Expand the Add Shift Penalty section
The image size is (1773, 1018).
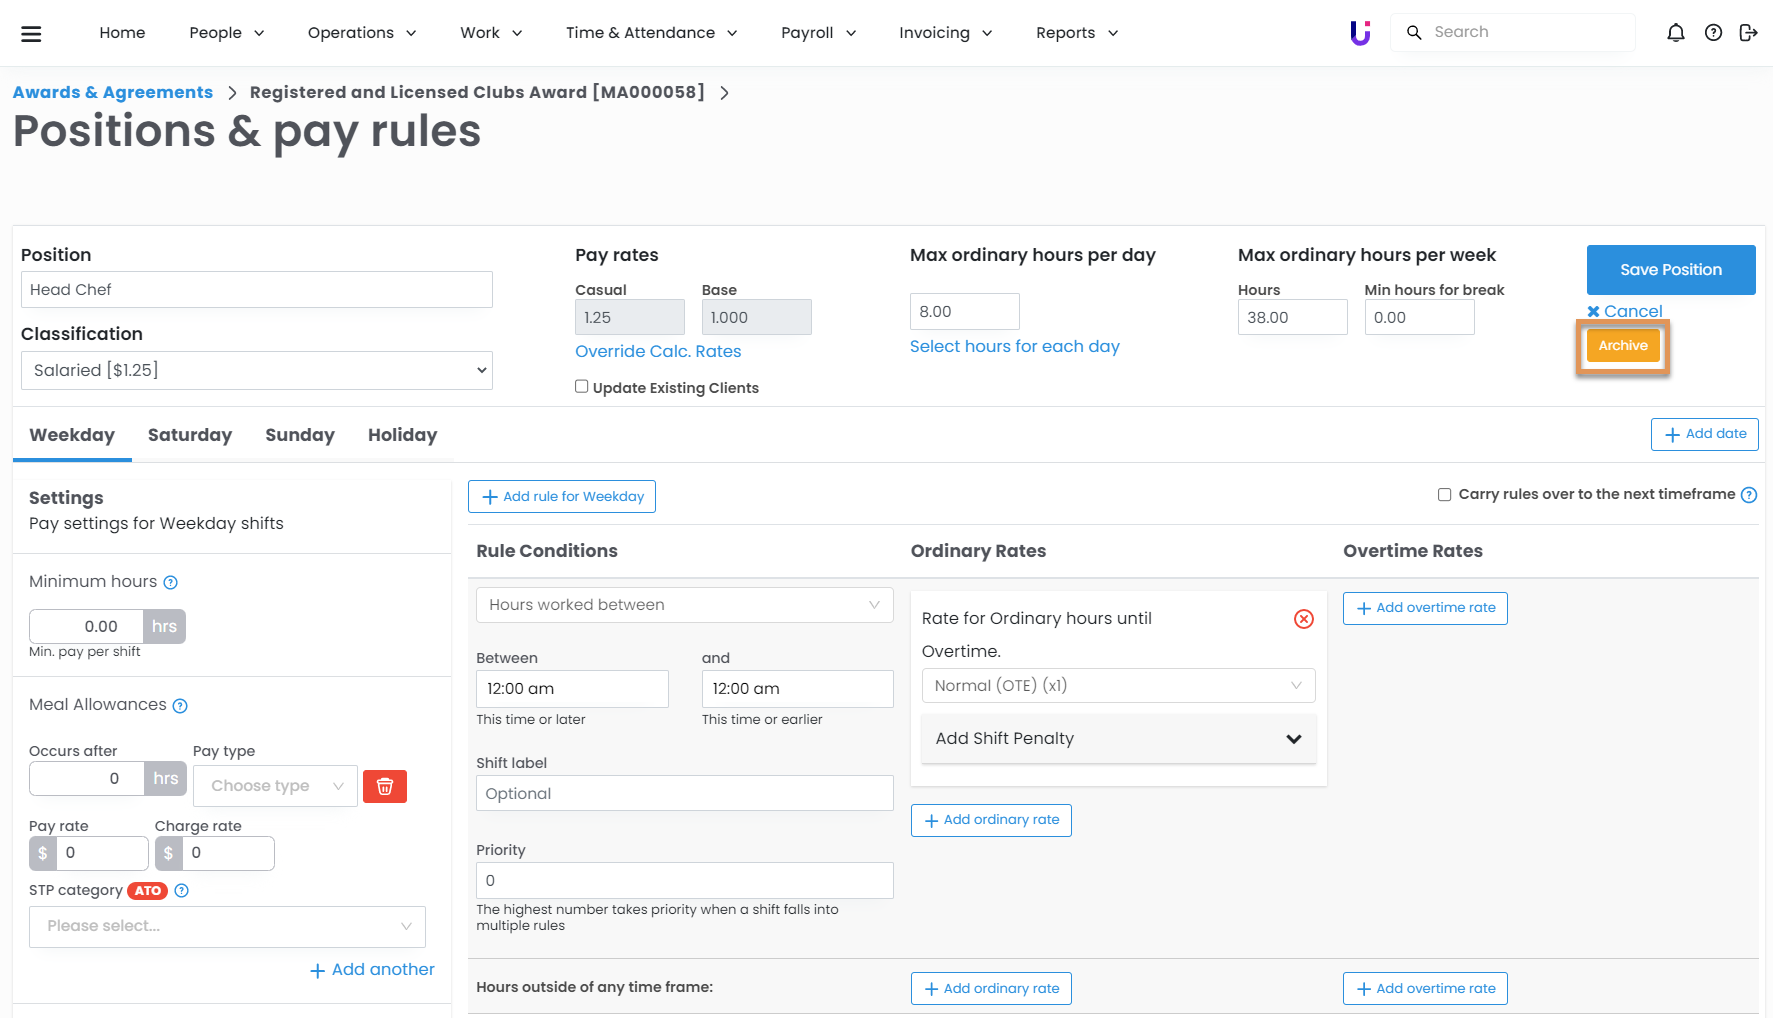pyautogui.click(x=1118, y=739)
